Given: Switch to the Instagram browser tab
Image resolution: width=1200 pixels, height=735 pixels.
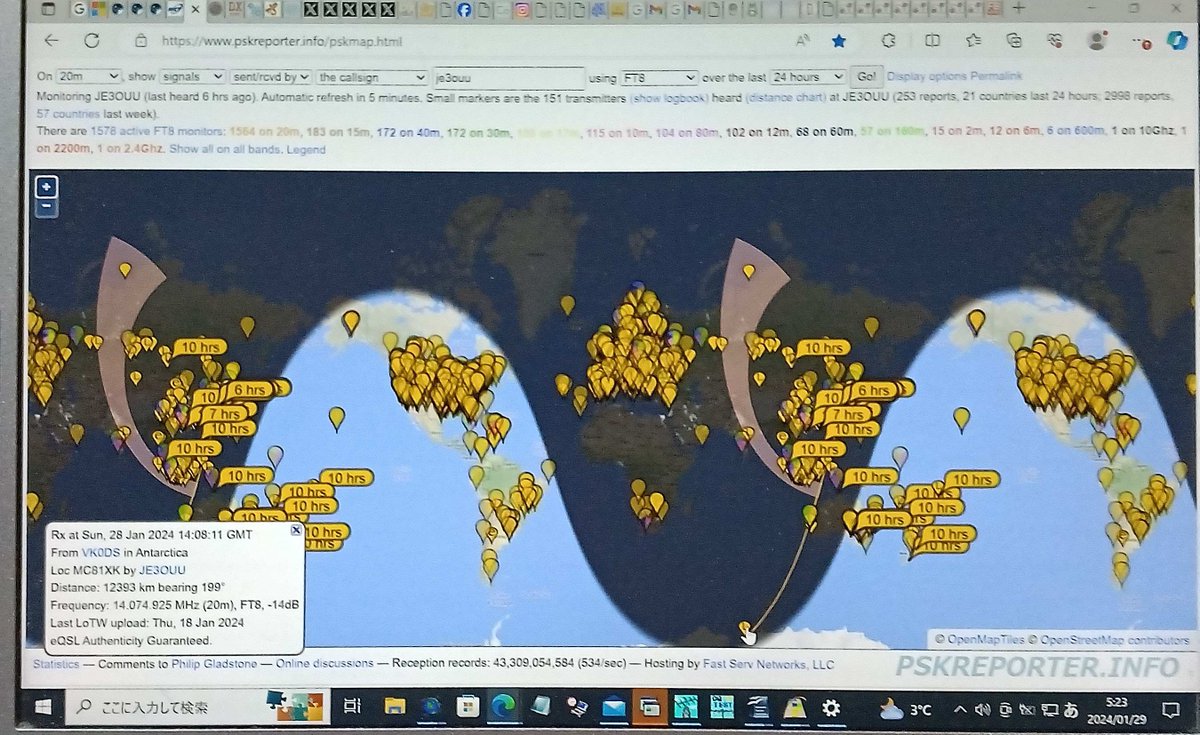Looking at the screenshot, I should (522, 10).
